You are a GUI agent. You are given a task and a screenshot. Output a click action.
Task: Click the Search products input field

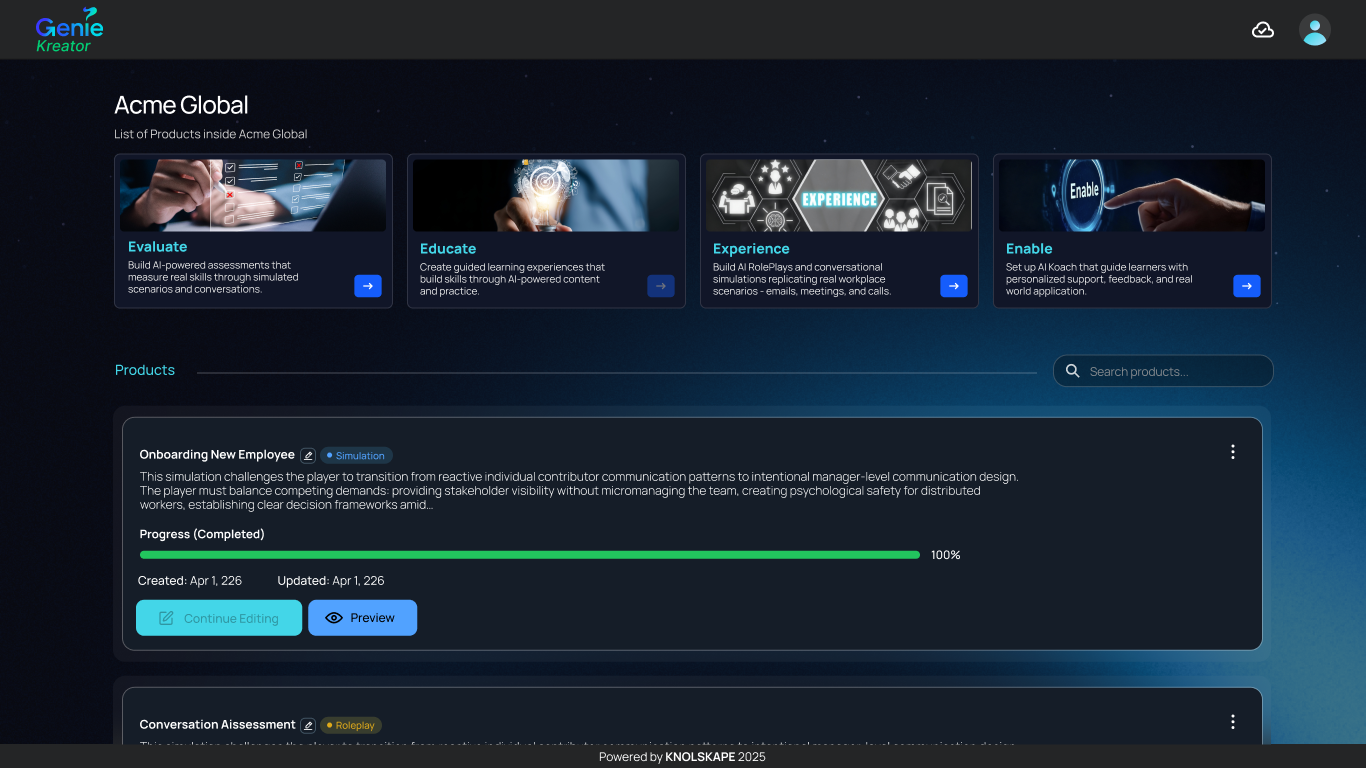1163,371
